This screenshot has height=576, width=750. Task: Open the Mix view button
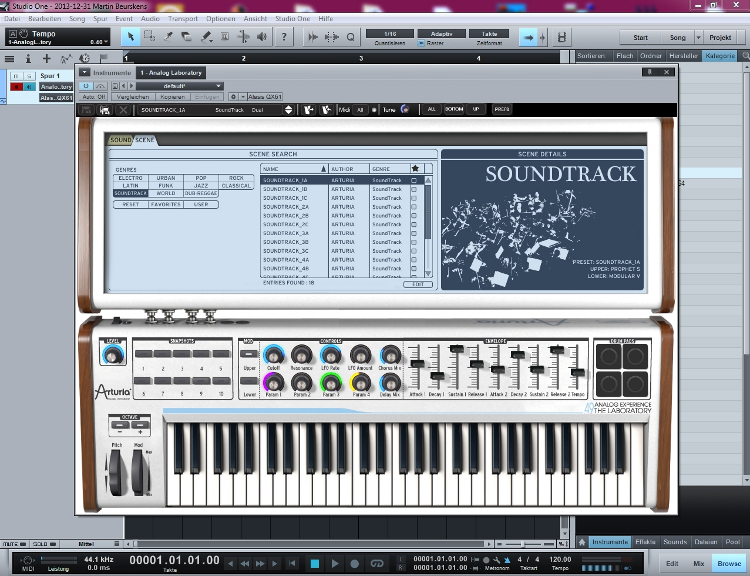[699, 564]
